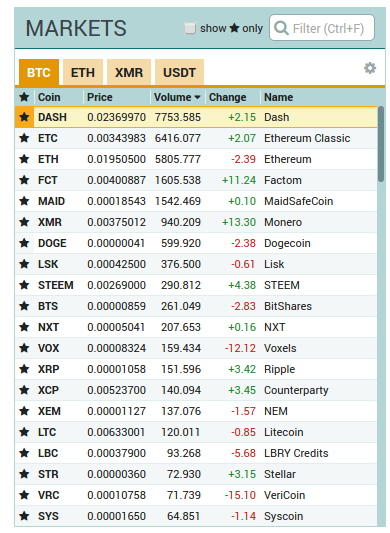
Task: Click the star beside DOGE
Action: pos(24,243)
